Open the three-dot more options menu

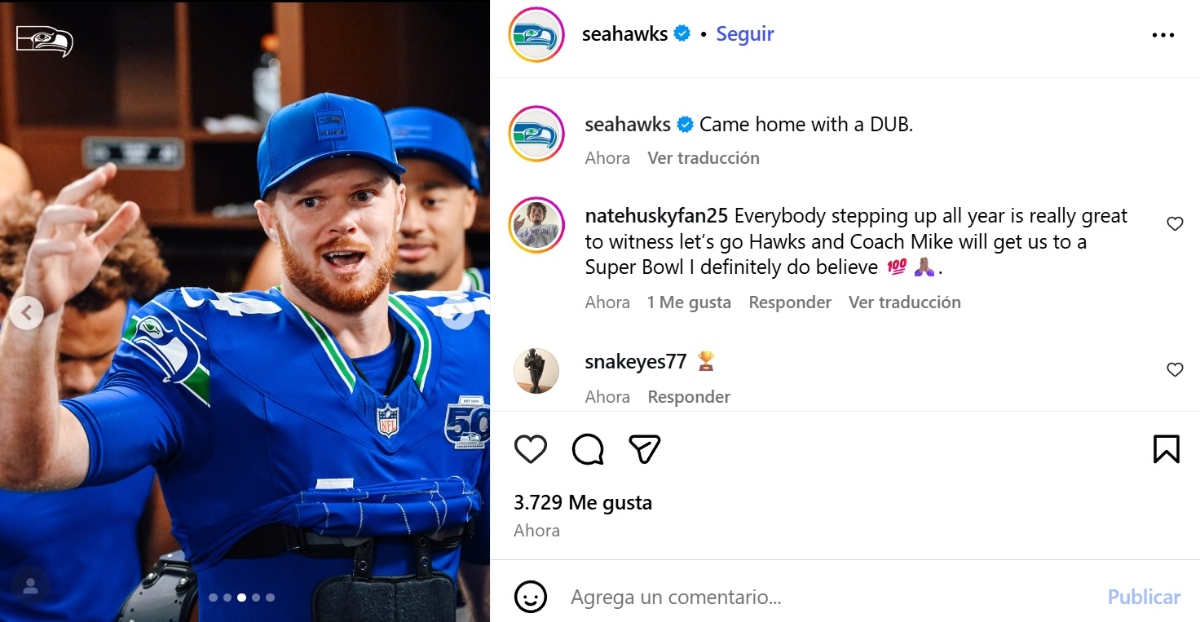pos(1163,34)
